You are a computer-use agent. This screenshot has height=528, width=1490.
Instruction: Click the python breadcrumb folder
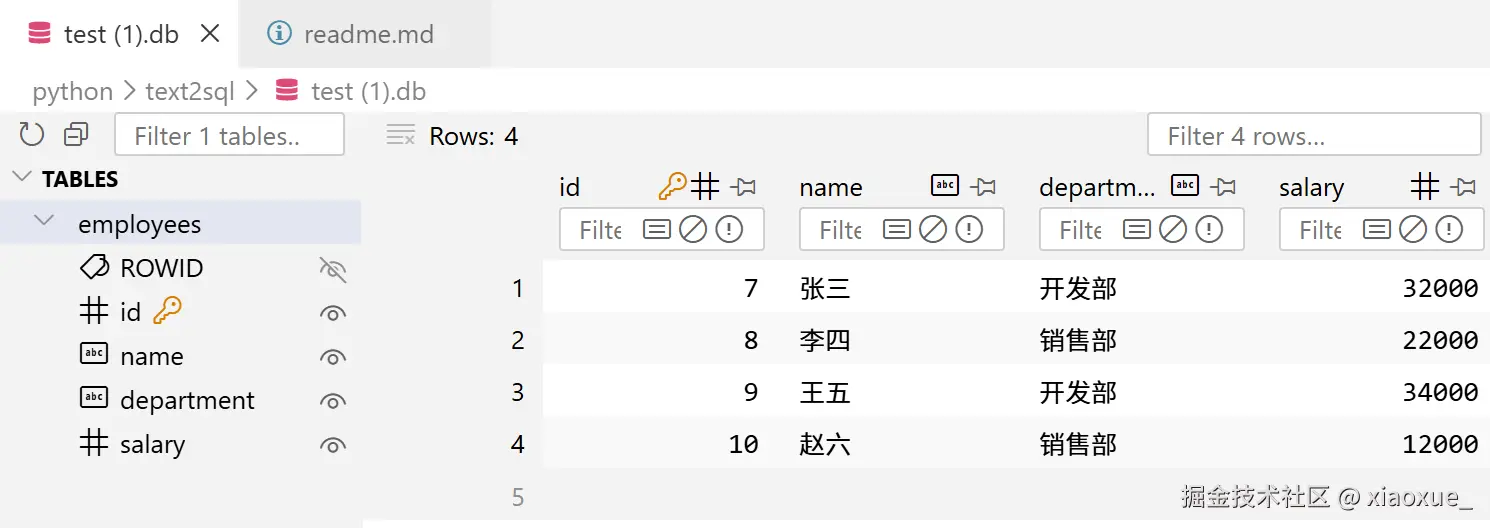pyautogui.click(x=72, y=92)
